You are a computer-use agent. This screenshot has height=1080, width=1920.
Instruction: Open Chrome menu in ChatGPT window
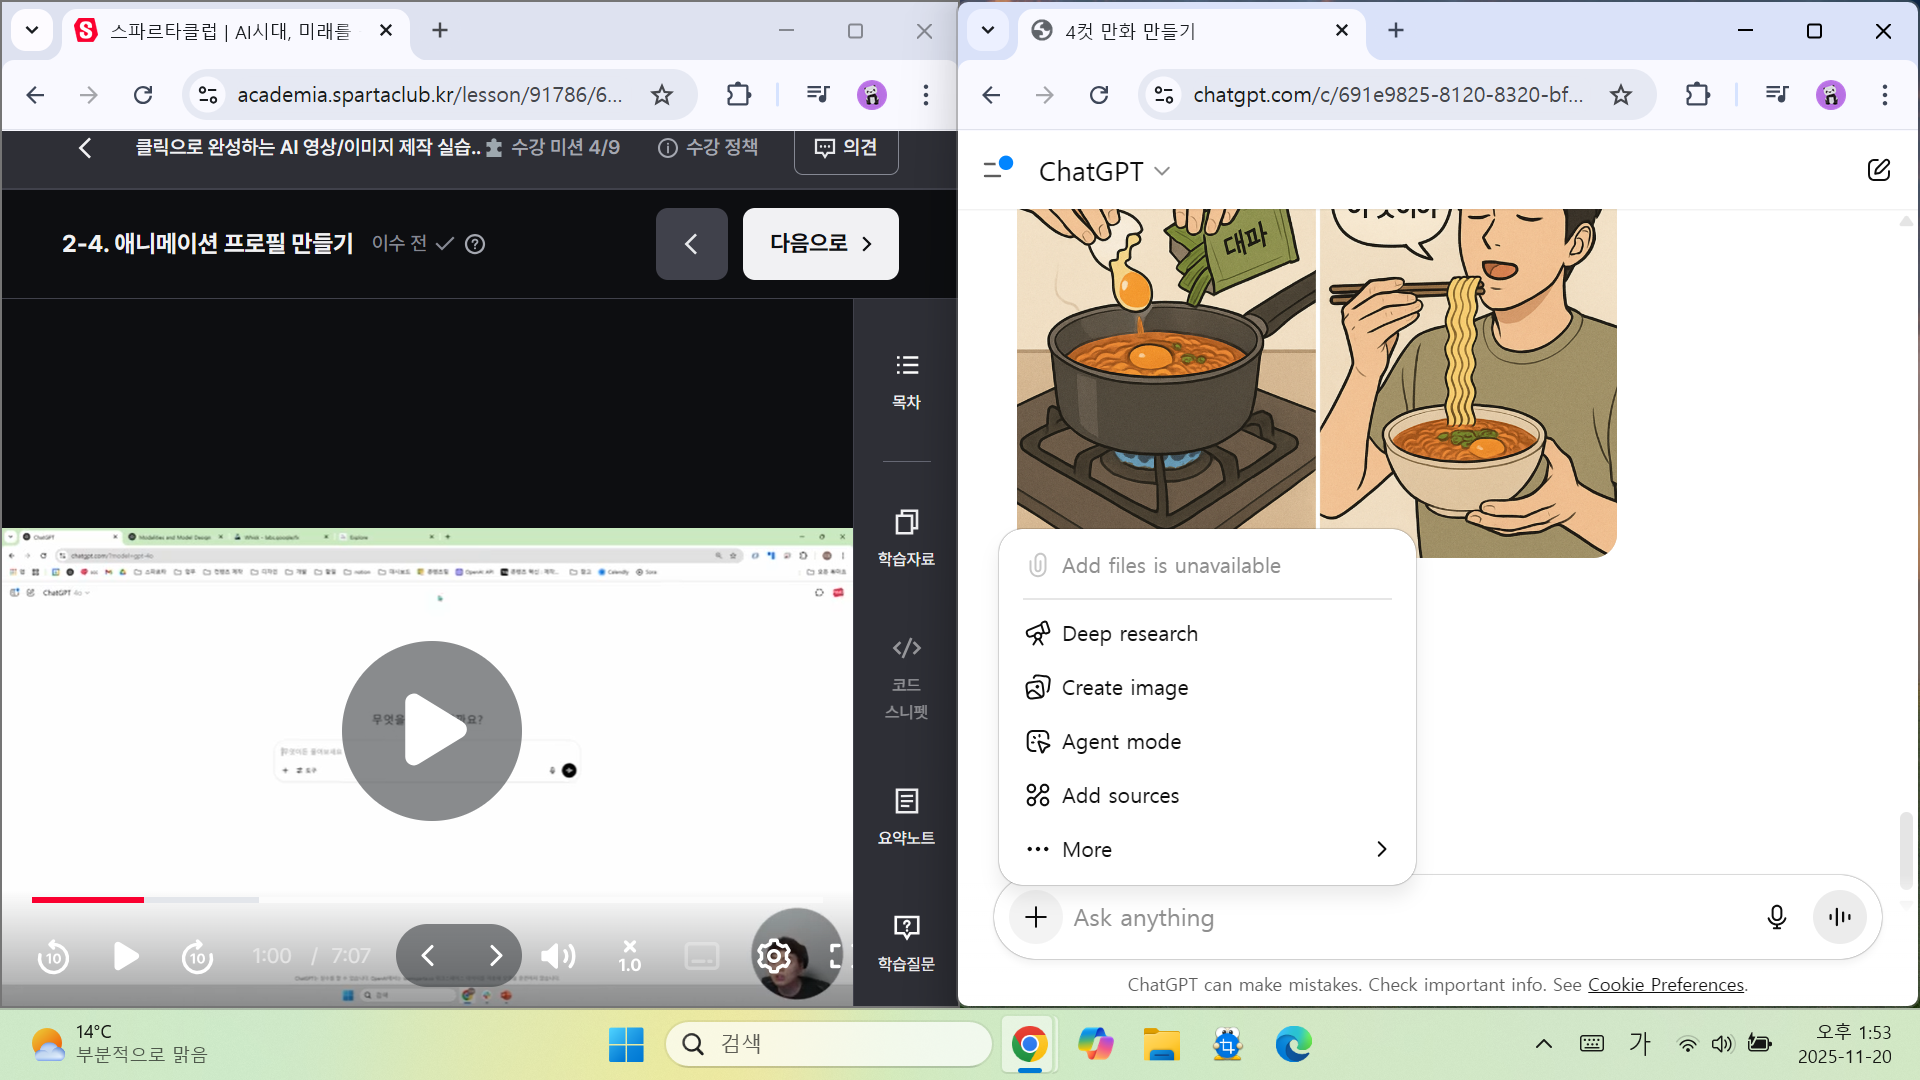1885,95
